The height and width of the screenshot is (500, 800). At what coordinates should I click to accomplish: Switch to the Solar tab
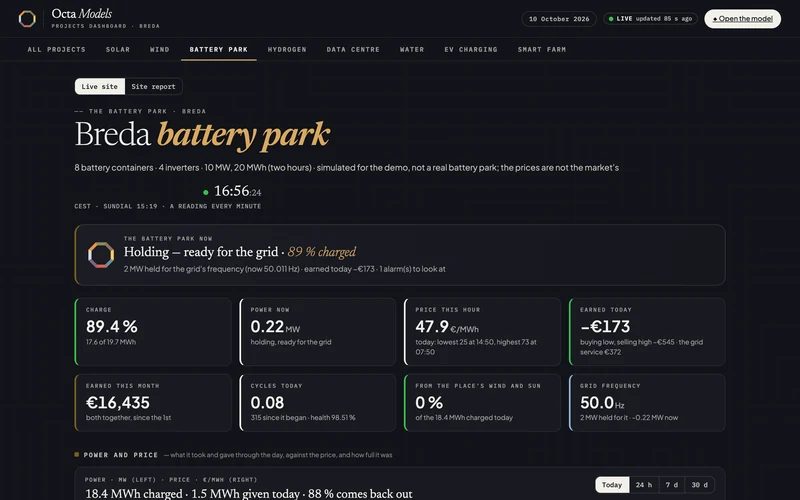[118, 49]
